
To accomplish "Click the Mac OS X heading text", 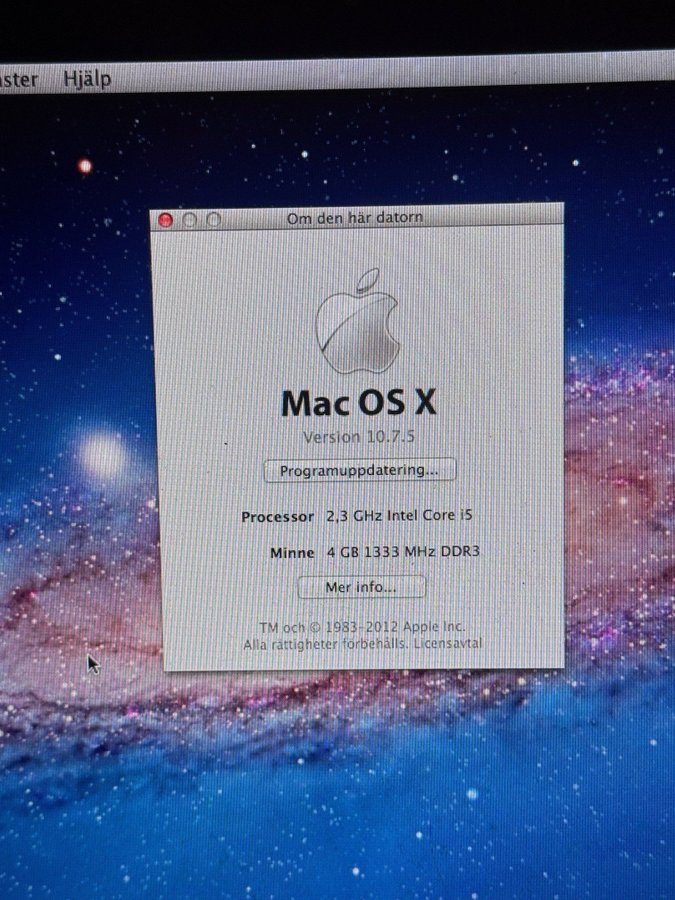I will tap(359, 402).
